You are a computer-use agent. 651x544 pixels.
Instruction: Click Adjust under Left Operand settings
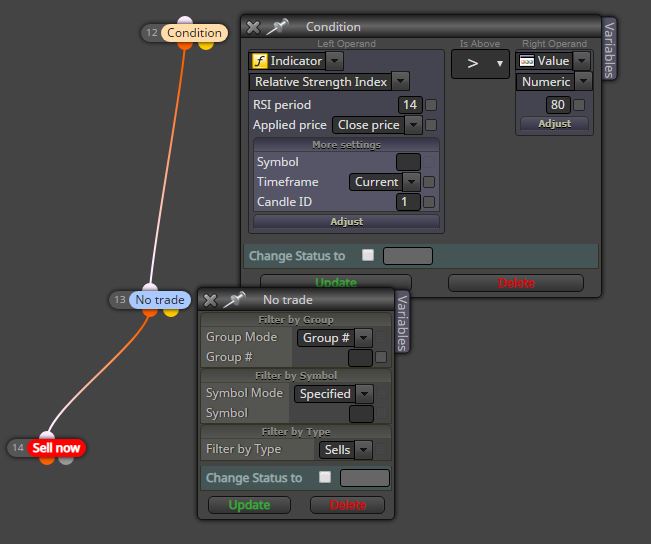tap(346, 221)
